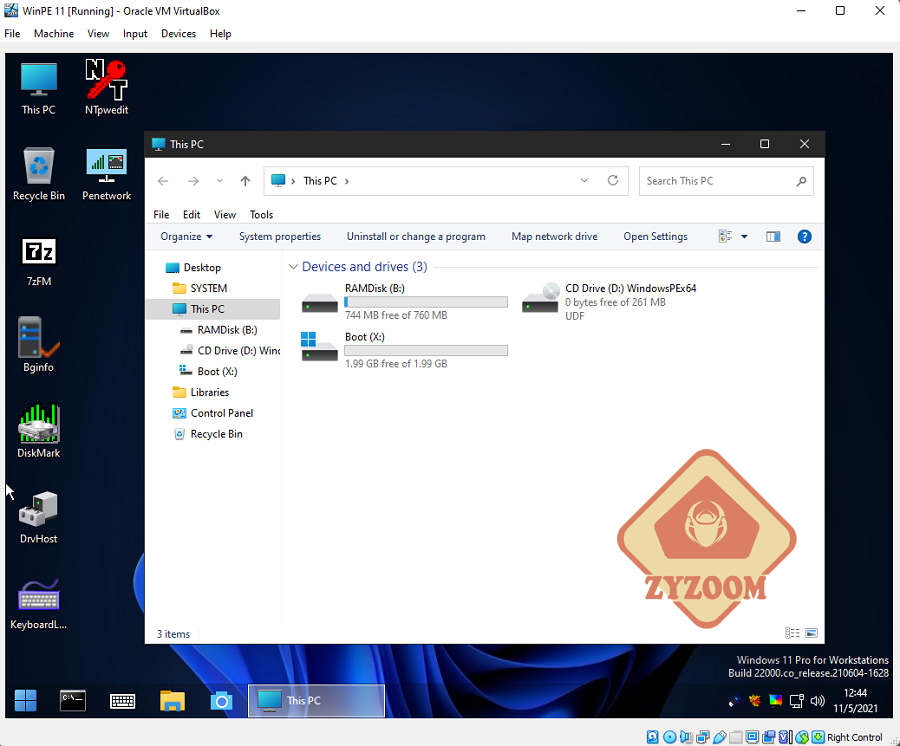
Task: Click Boot (X:) capacity bar
Action: (x=426, y=351)
